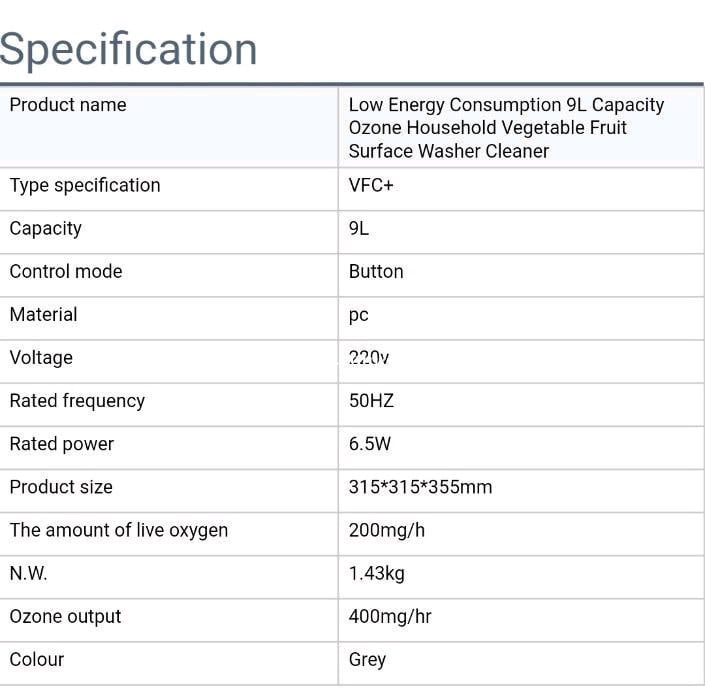Click the 6.5W rated power value
This screenshot has height=688, width=705.
click(x=371, y=444)
